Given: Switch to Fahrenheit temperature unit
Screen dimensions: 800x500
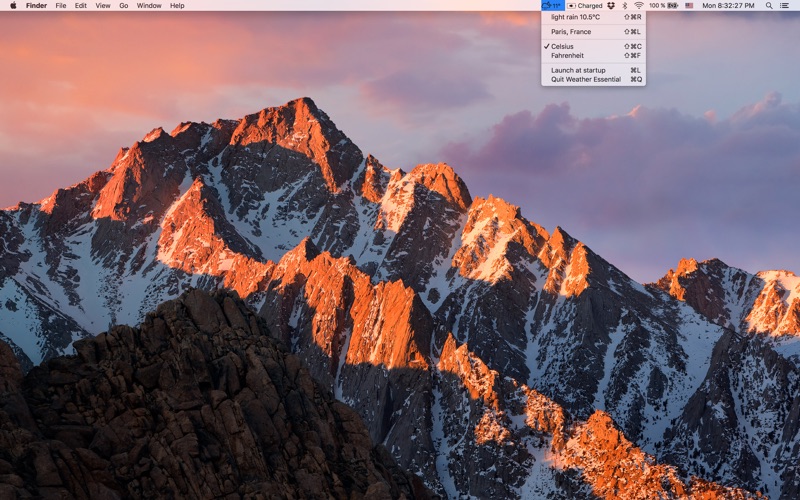Looking at the screenshot, I should point(593,56).
